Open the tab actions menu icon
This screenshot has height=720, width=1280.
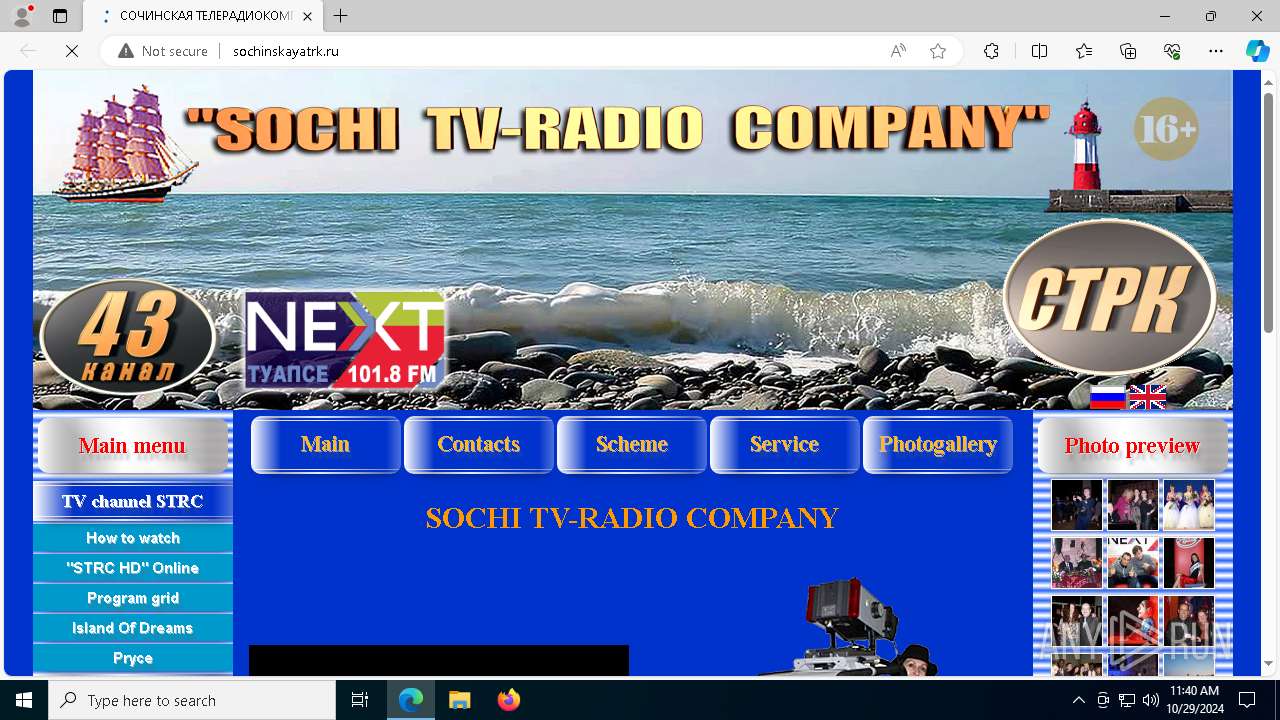(x=60, y=16)
